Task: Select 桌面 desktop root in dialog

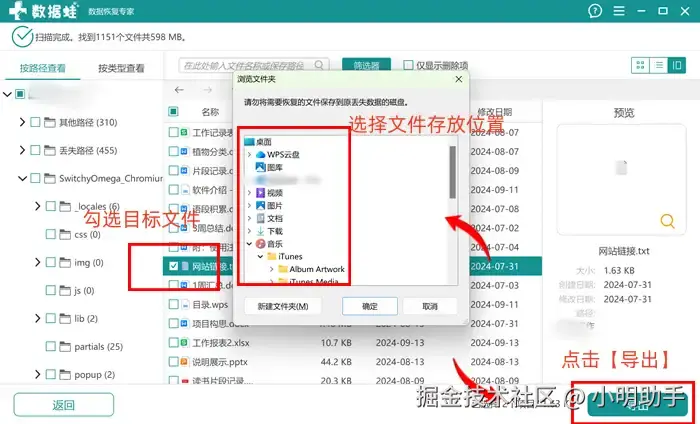Action: tap(258, 141)
